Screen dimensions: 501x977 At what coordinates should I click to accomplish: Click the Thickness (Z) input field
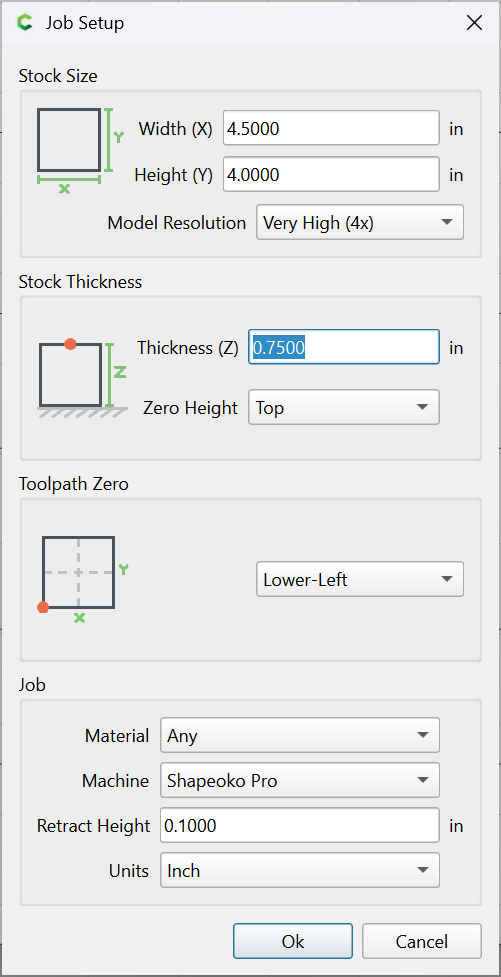coord(344,347)
